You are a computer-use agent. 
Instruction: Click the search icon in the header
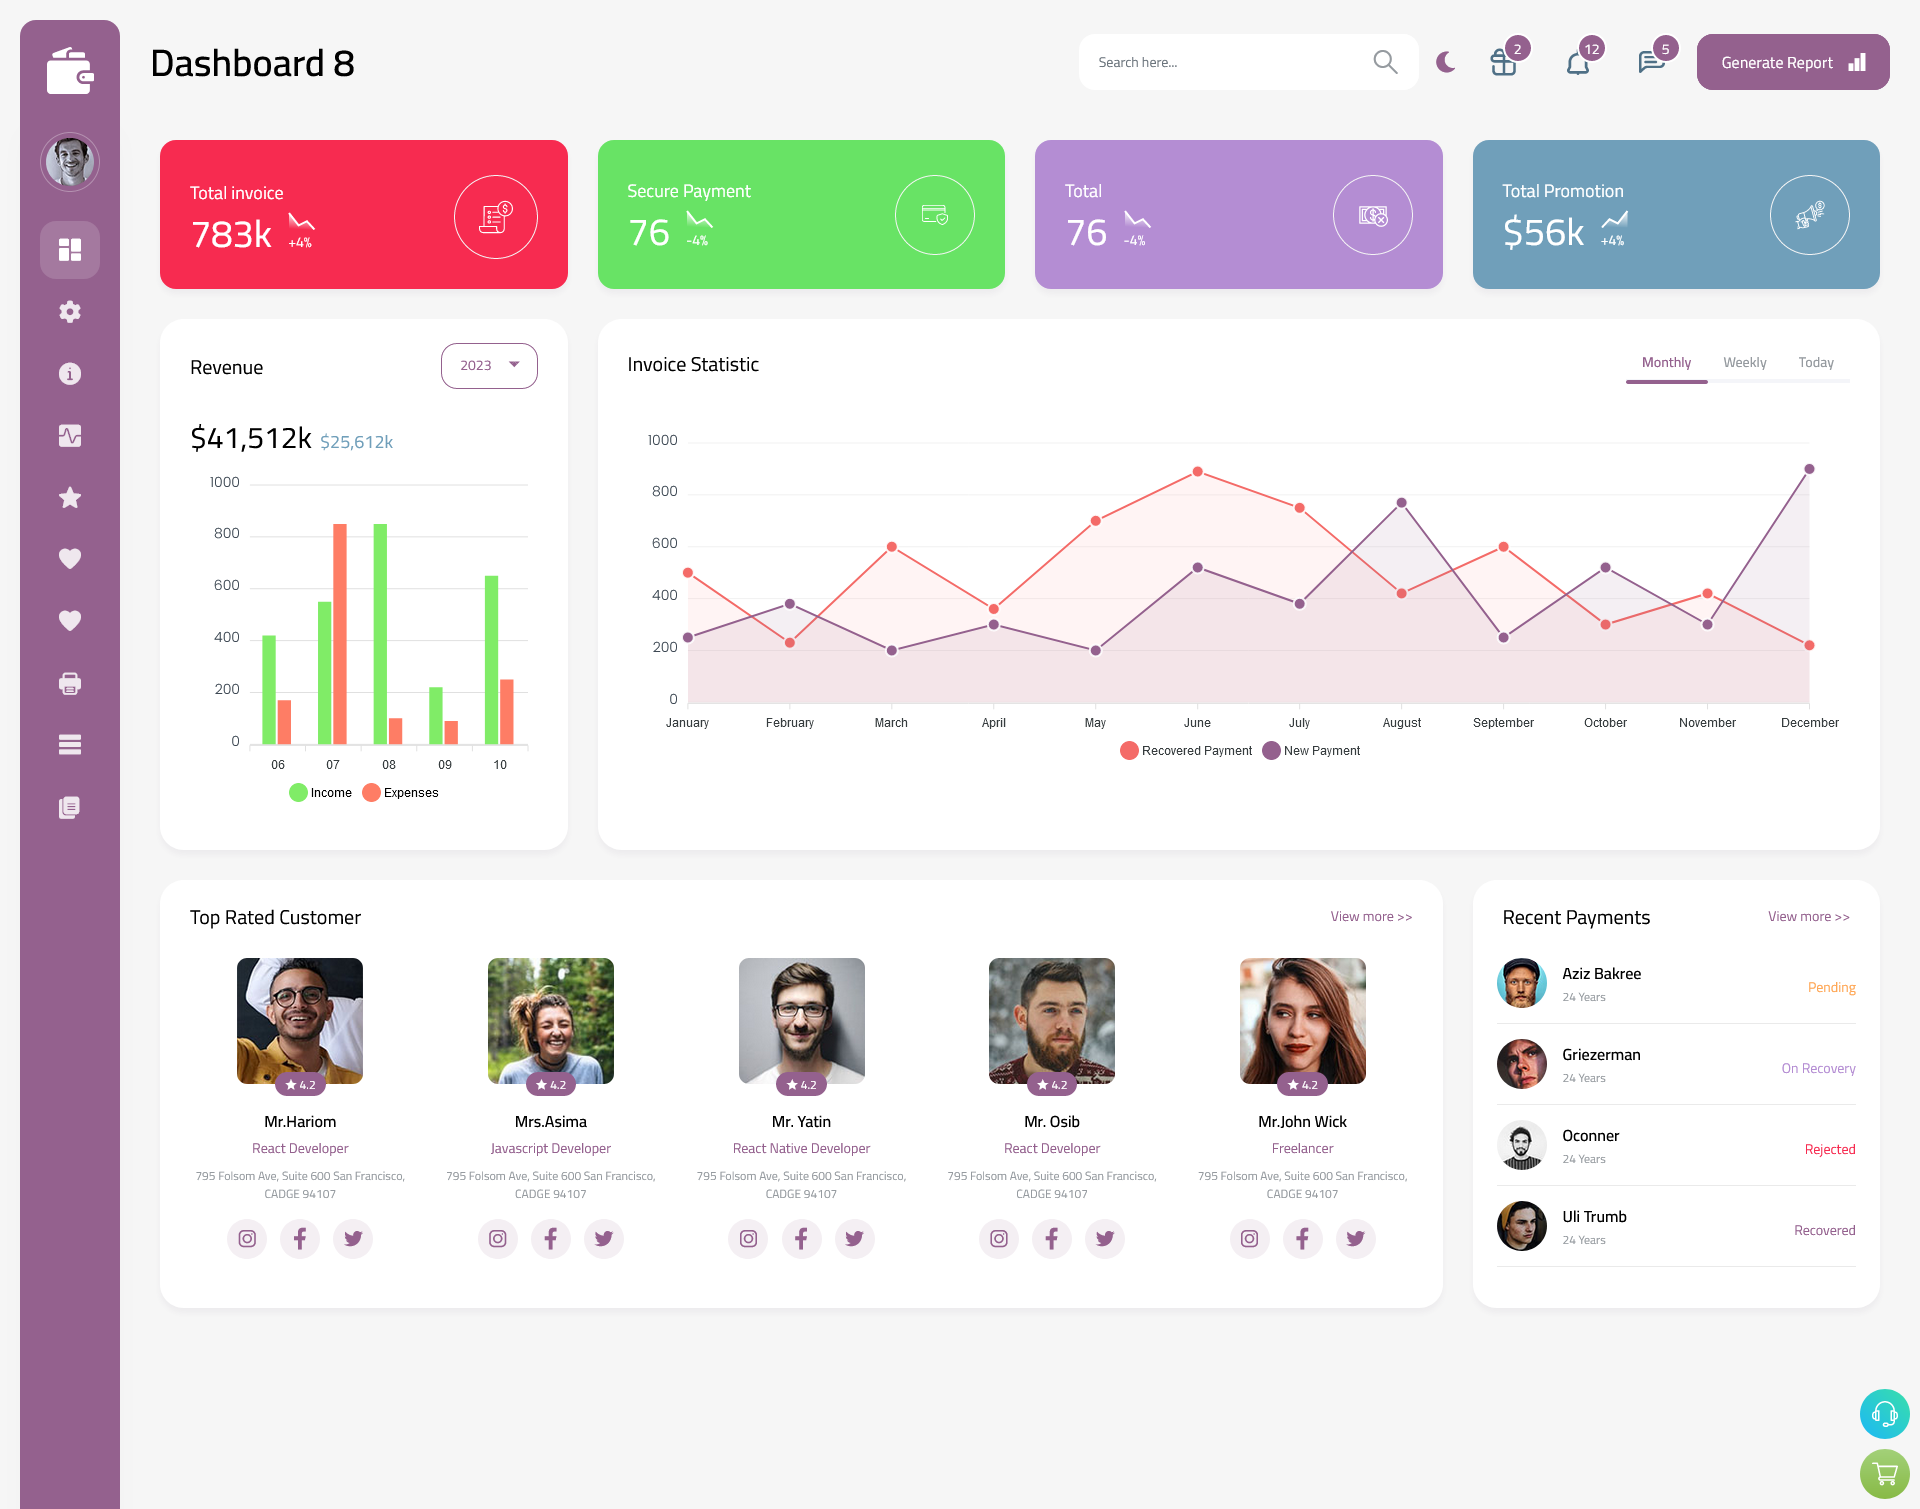[x=1384, y=61]
